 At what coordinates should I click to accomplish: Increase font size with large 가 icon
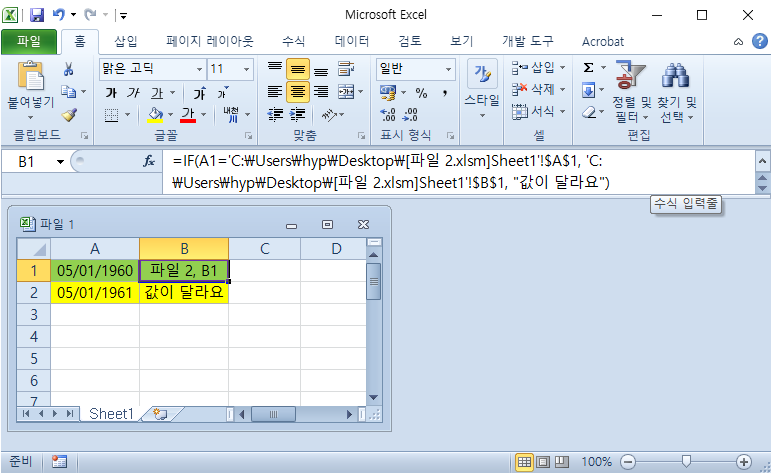point(199,93)
